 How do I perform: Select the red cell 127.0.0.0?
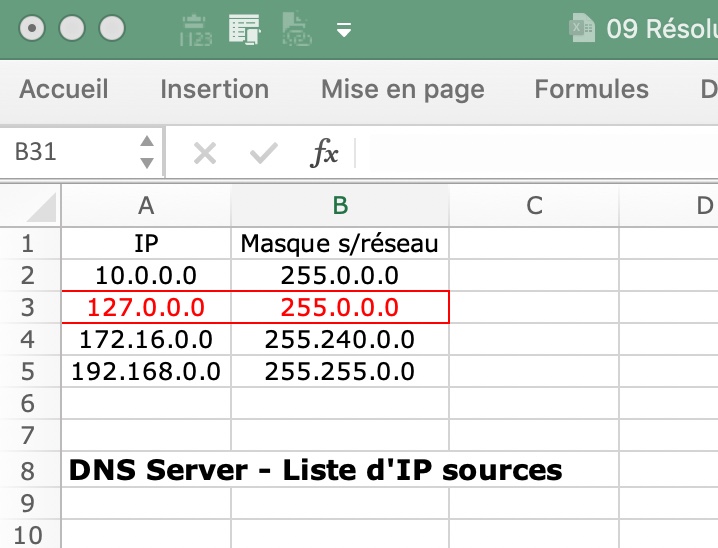tap(146, 307)
